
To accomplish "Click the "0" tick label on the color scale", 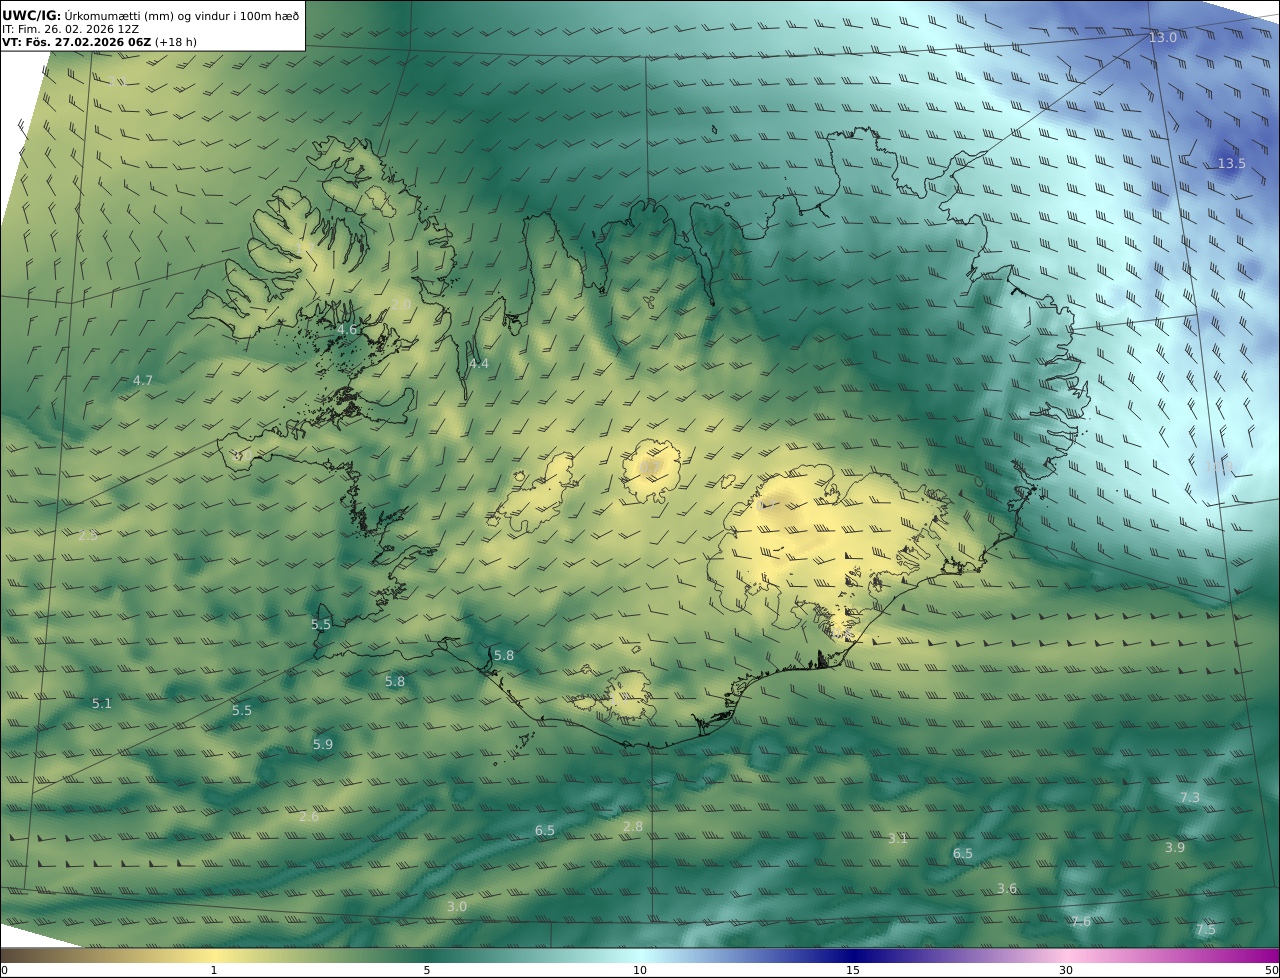I will (x=4, y=970).
